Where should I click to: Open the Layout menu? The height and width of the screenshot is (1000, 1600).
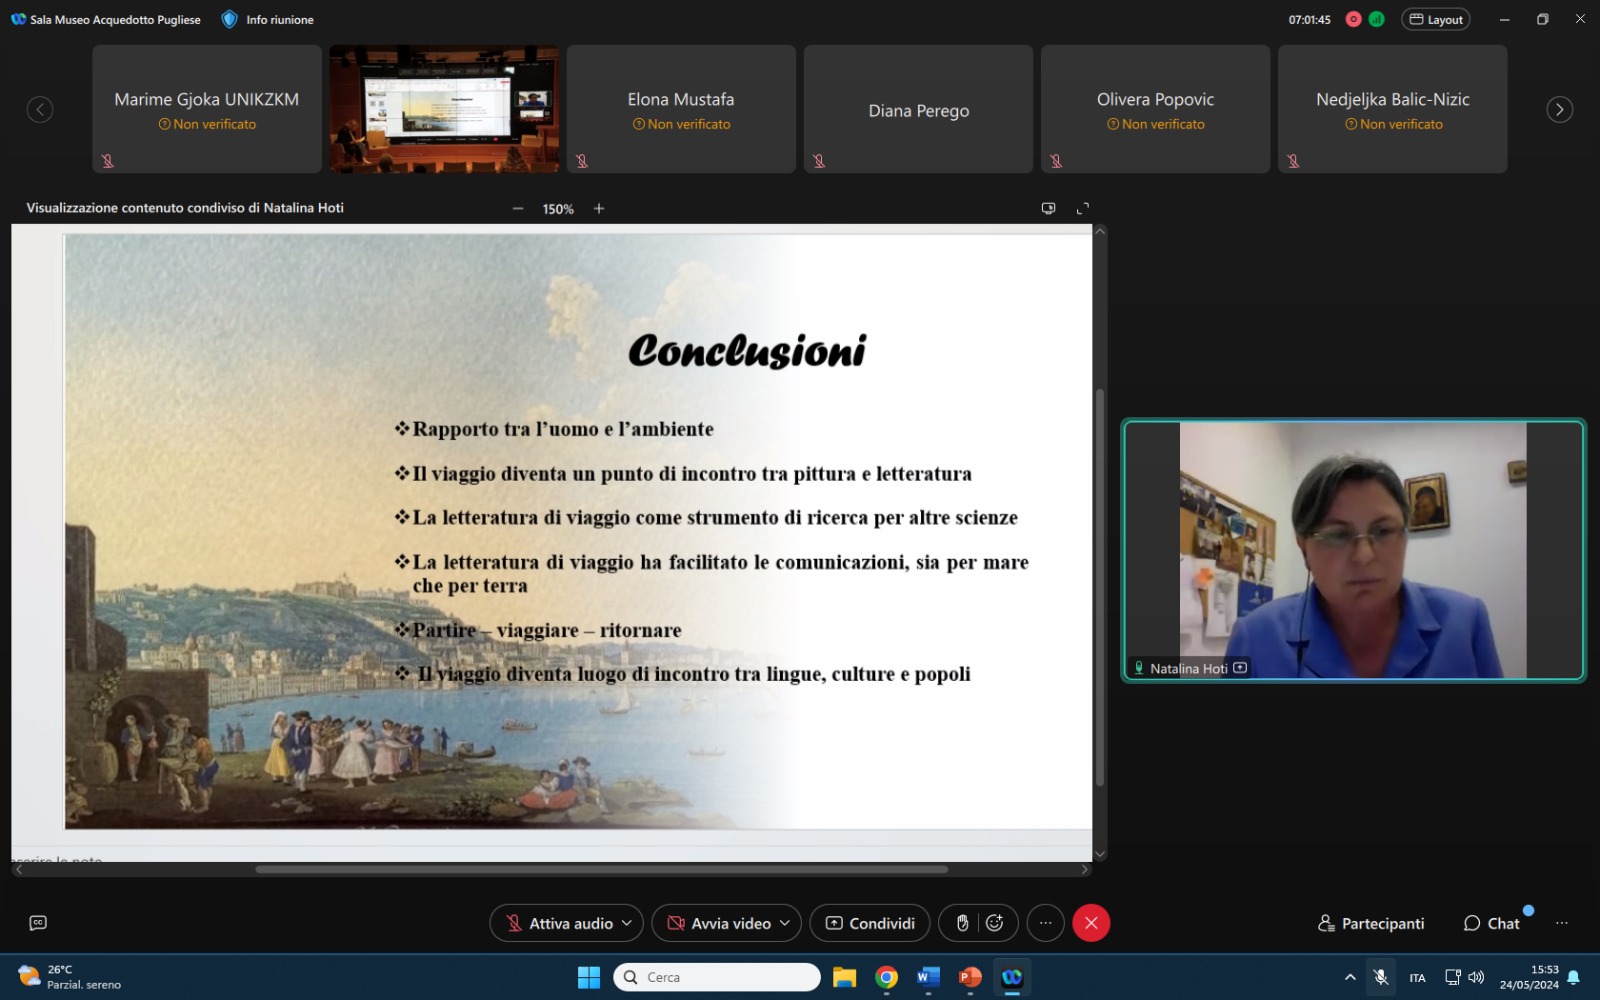(x=1435, y=19)
